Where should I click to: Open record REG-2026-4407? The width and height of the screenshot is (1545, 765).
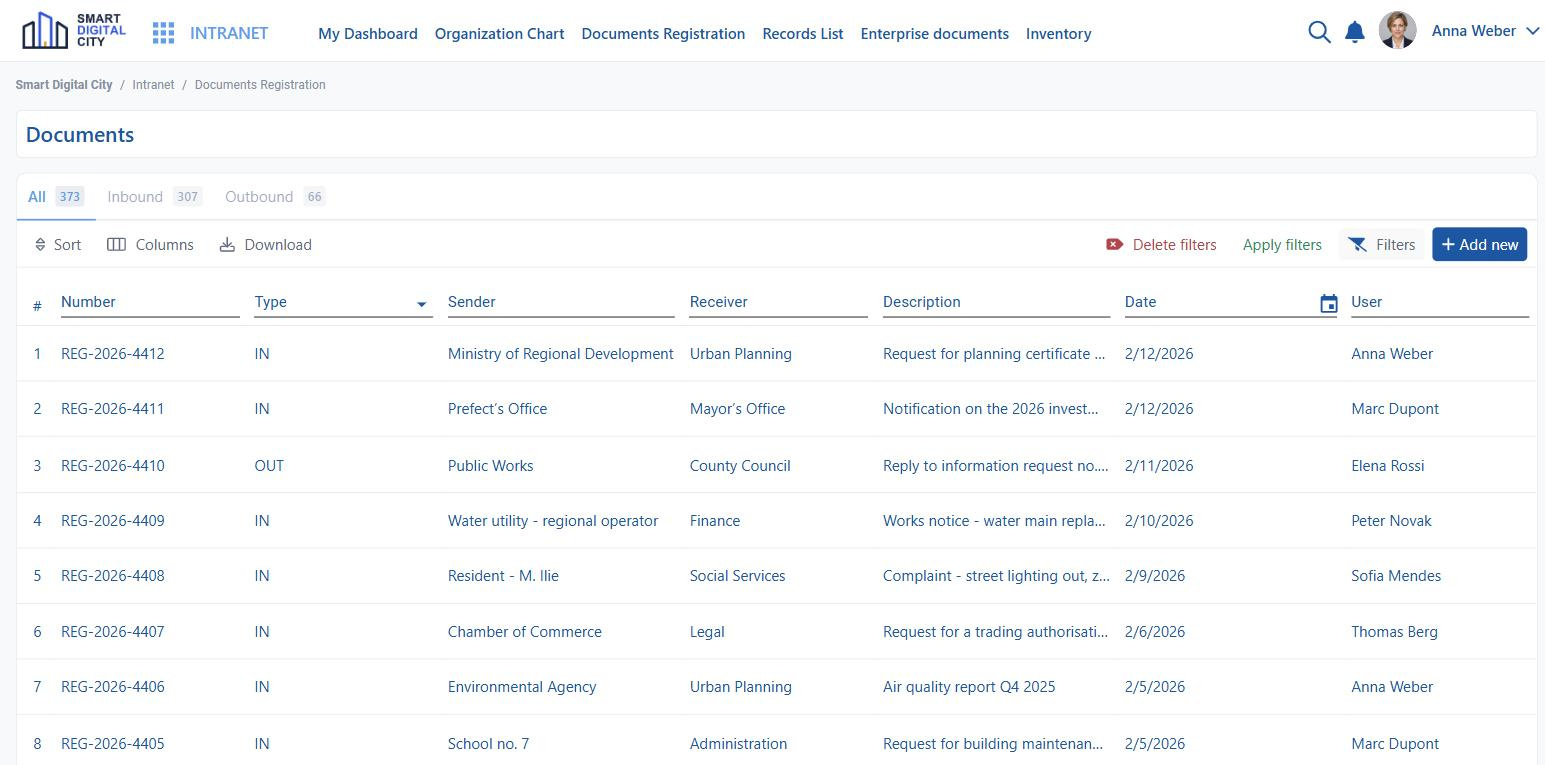(x=113, y=632)
